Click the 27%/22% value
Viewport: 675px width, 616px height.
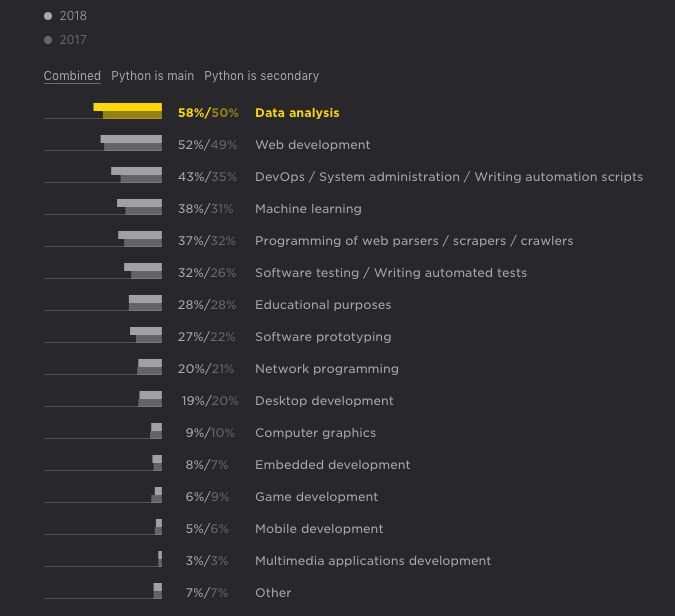click(207, 337)
